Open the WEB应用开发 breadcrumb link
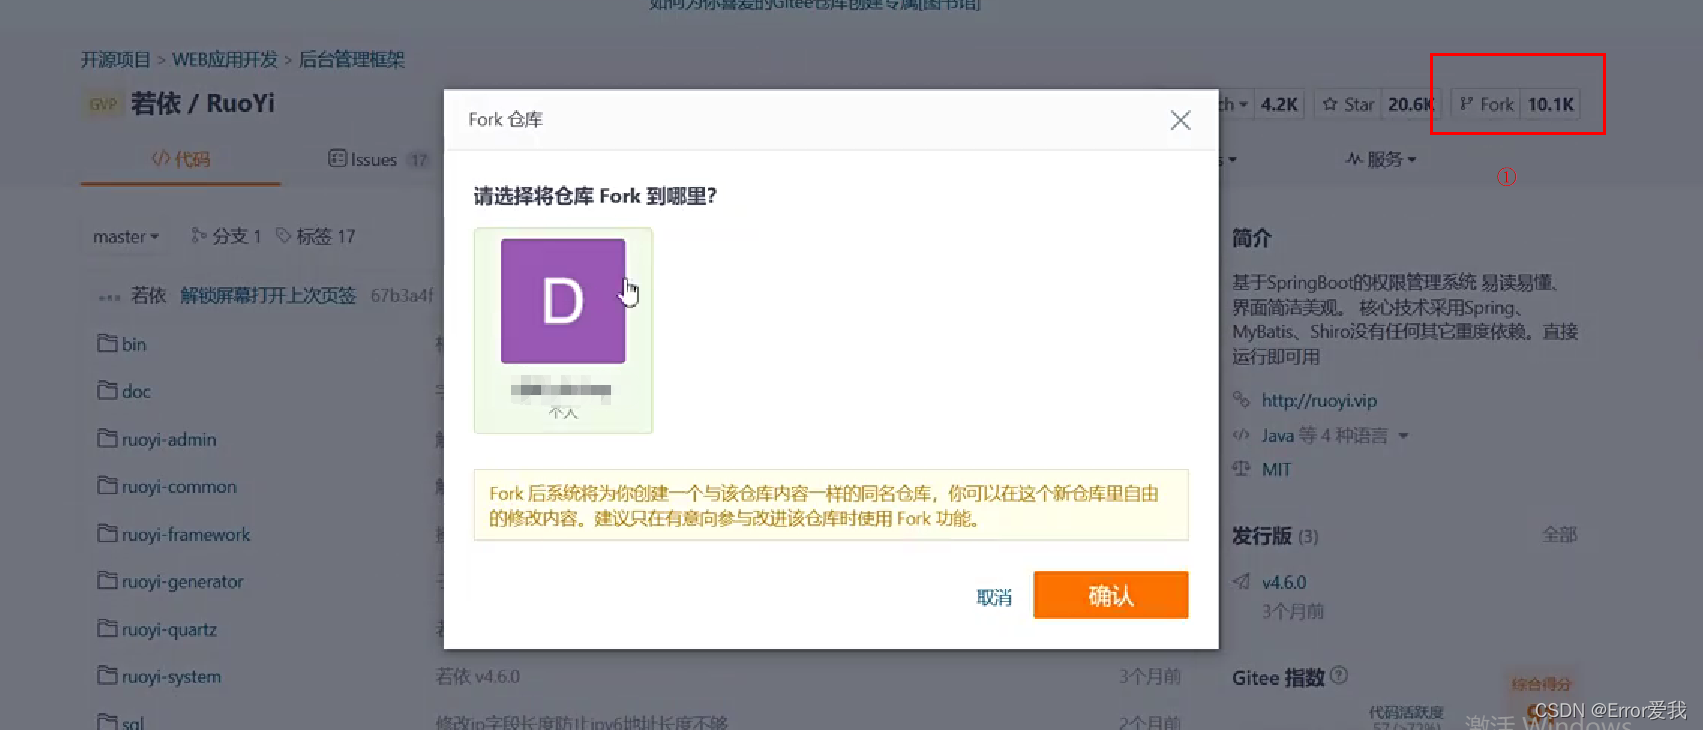 point(225,59)
